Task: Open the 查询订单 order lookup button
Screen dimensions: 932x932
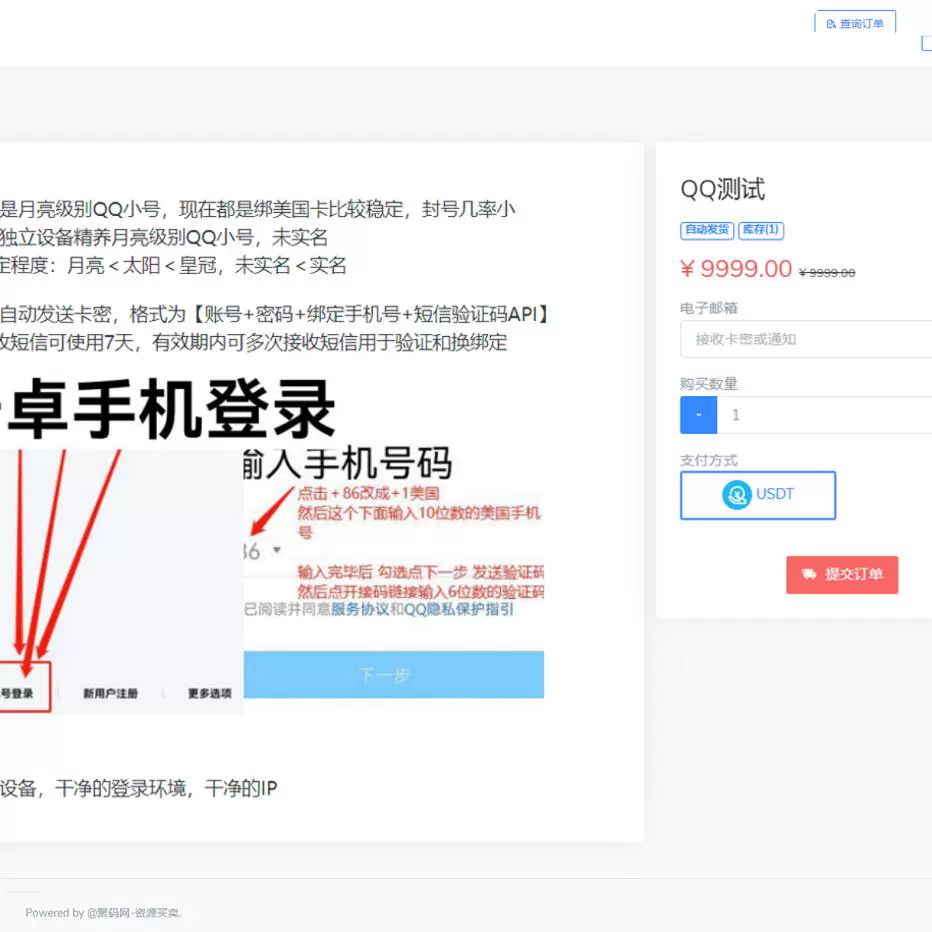Action: [856, 22]
